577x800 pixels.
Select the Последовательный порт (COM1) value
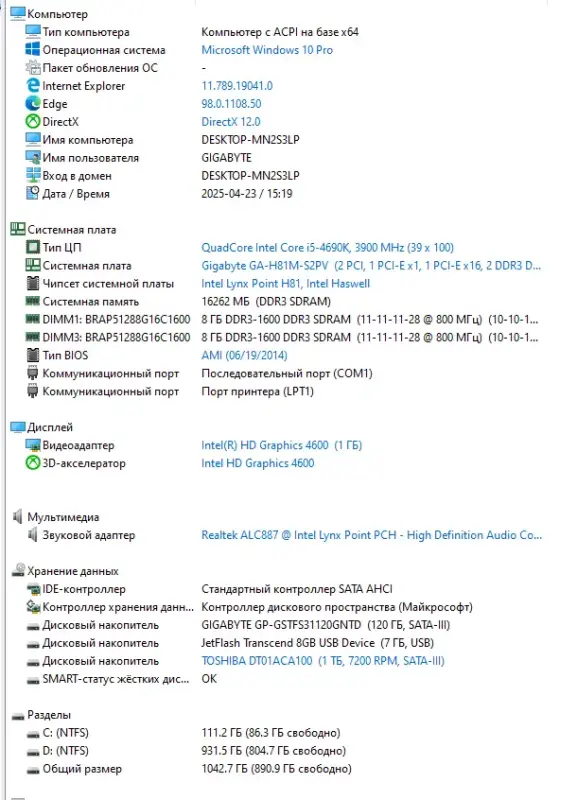287,373
